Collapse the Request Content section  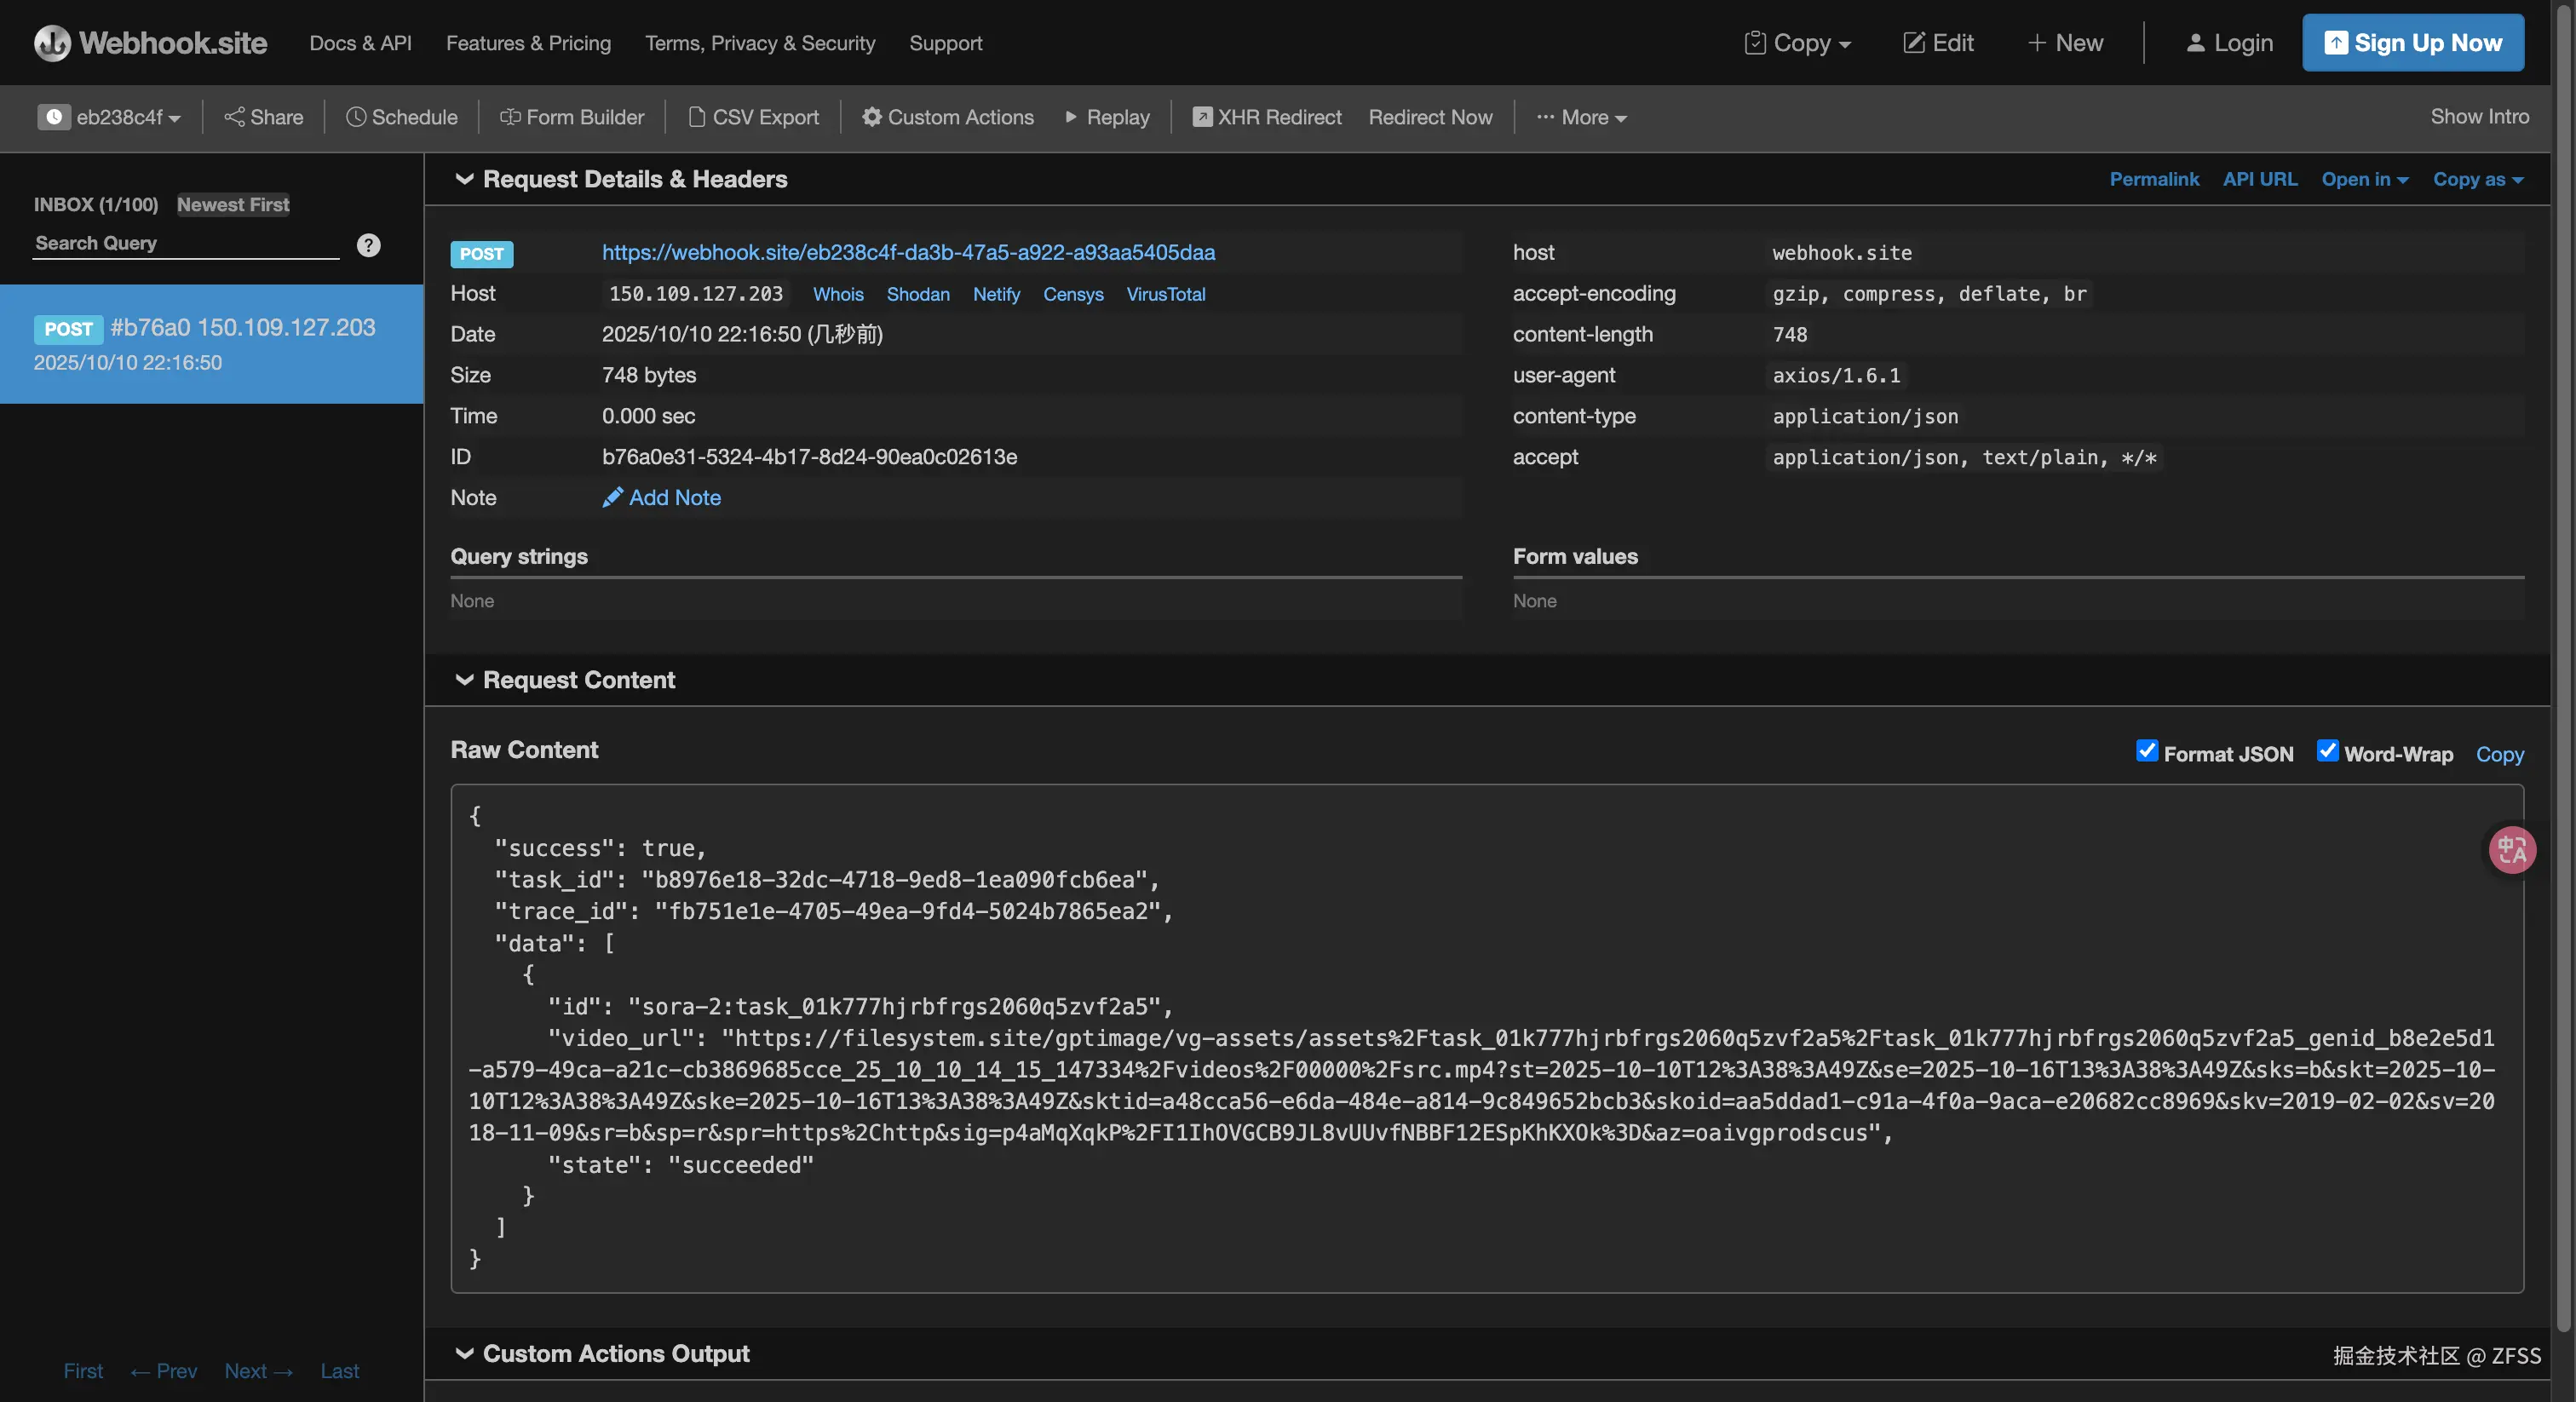pyautogui.click(x=464, y=680)
